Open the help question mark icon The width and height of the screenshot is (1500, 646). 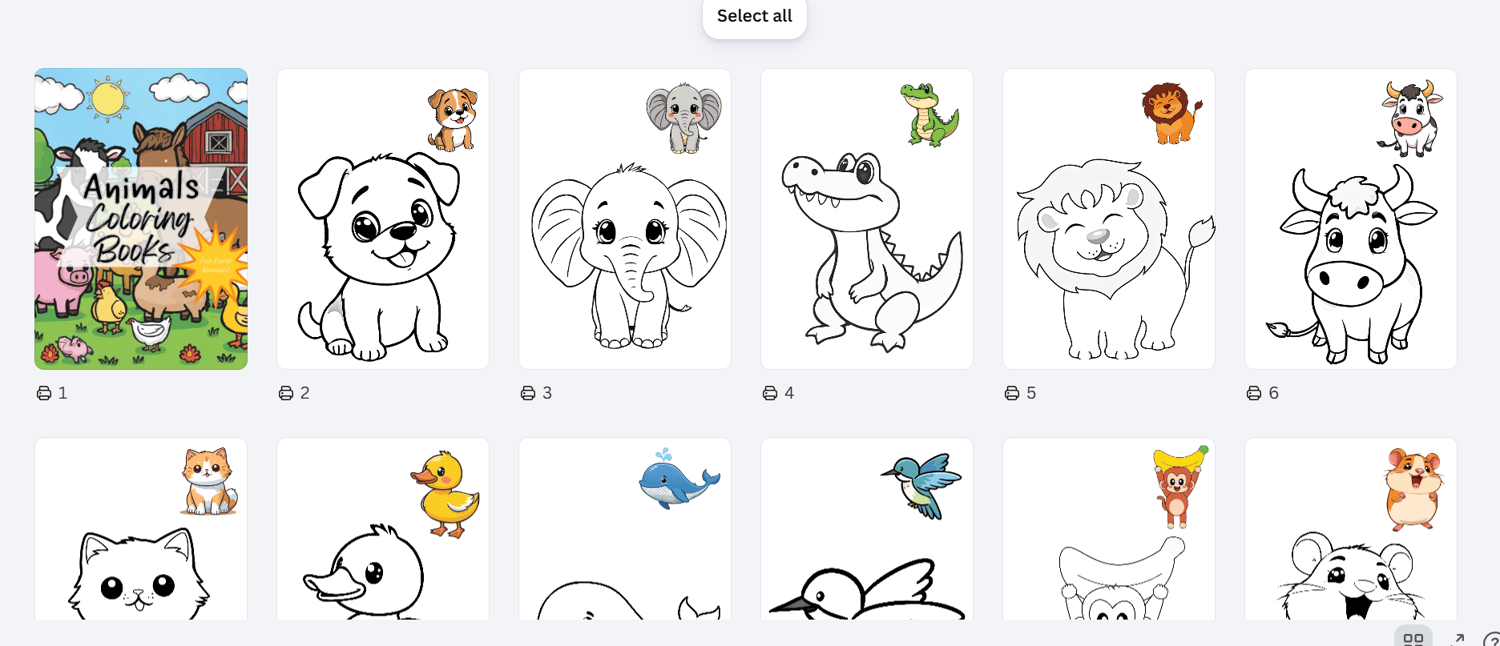1492,640
